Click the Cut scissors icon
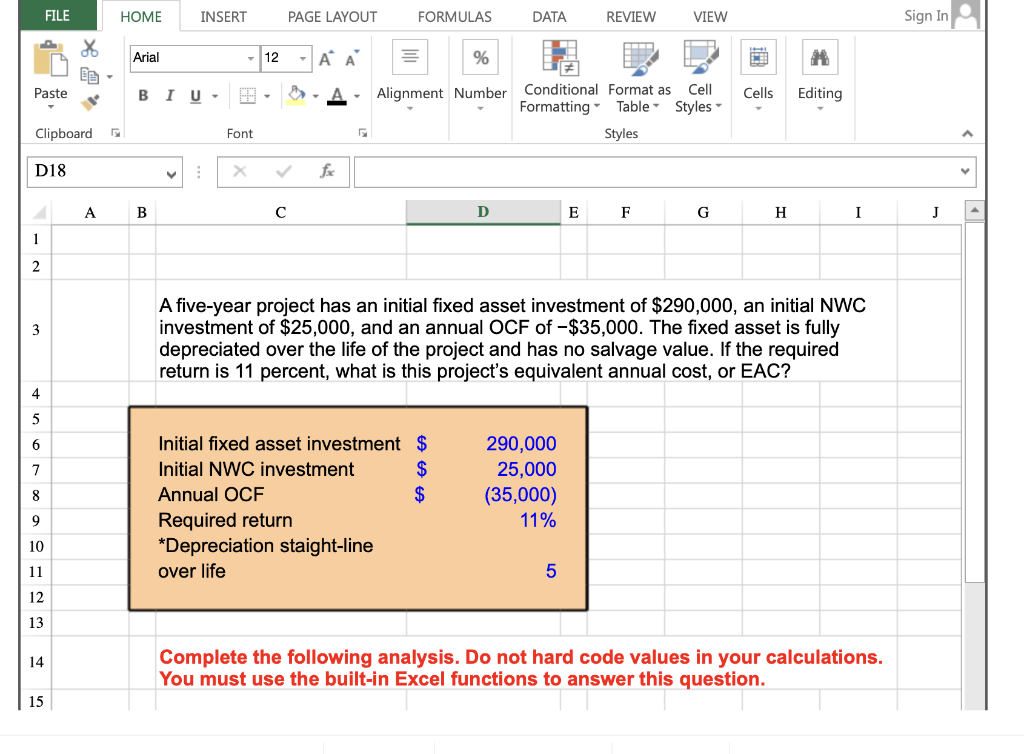The width and height of the screenshot is (1024, 754). (x=89, y=48)
